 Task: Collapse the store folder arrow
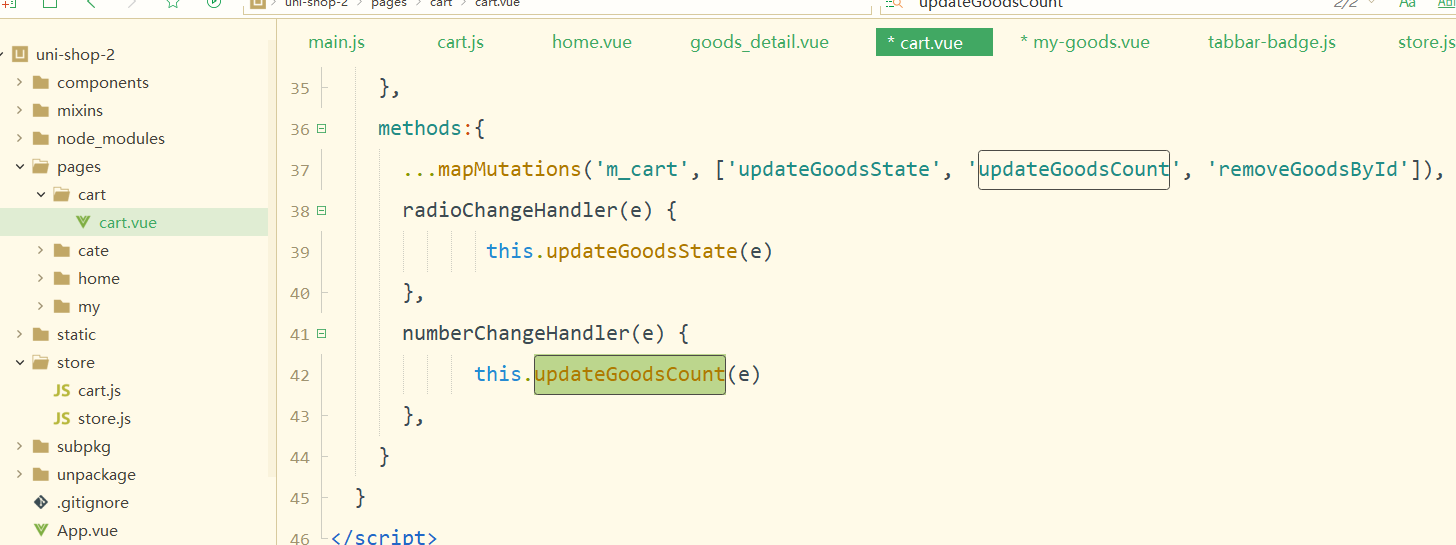pos(19,363)
